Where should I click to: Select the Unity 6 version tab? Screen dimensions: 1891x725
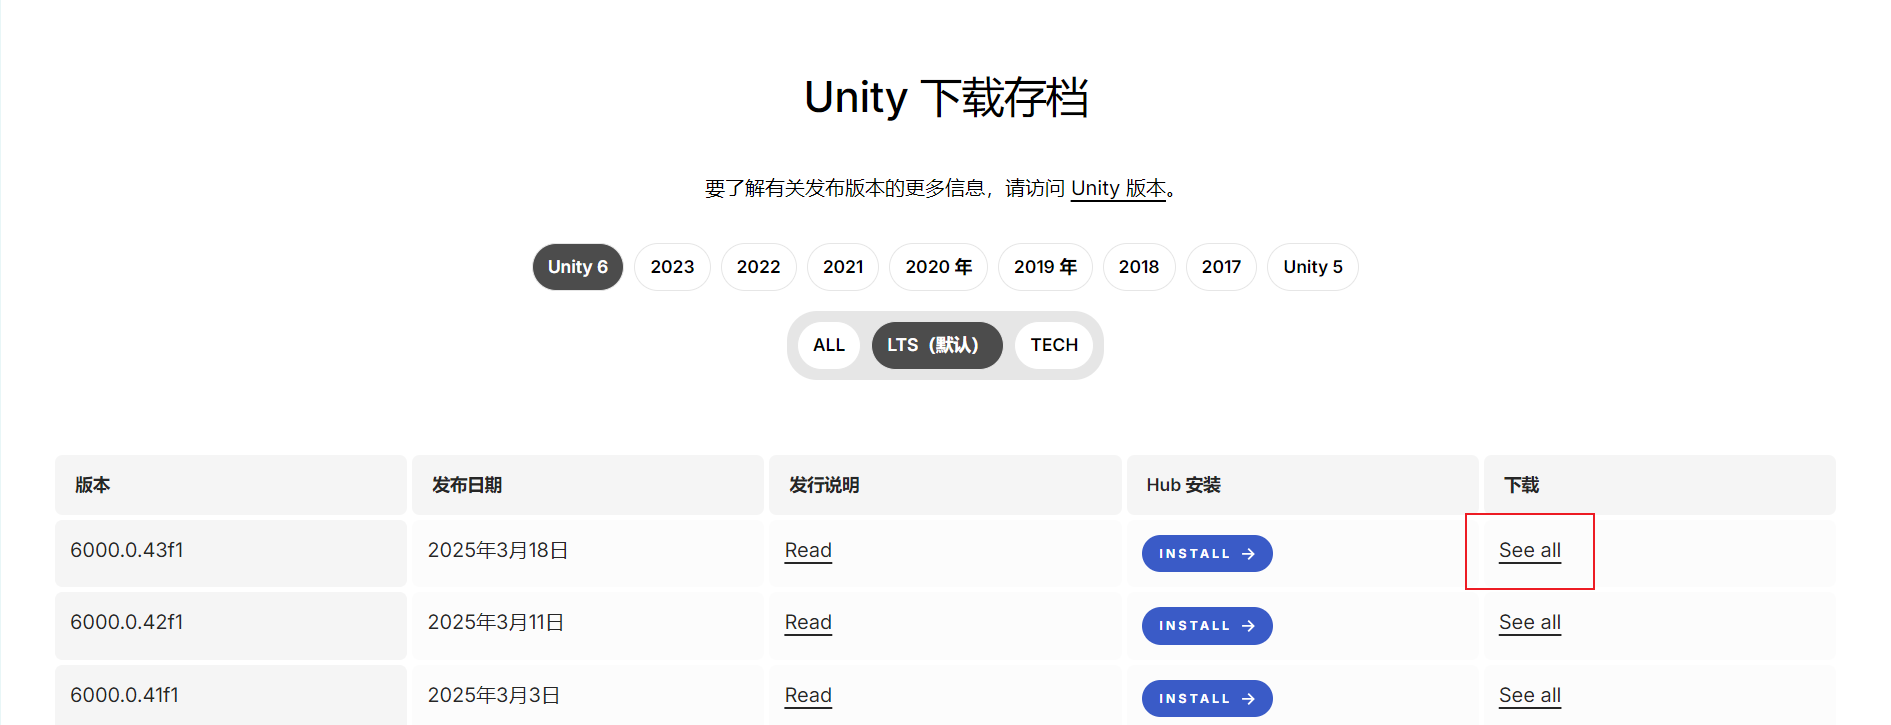coord(577,267)
